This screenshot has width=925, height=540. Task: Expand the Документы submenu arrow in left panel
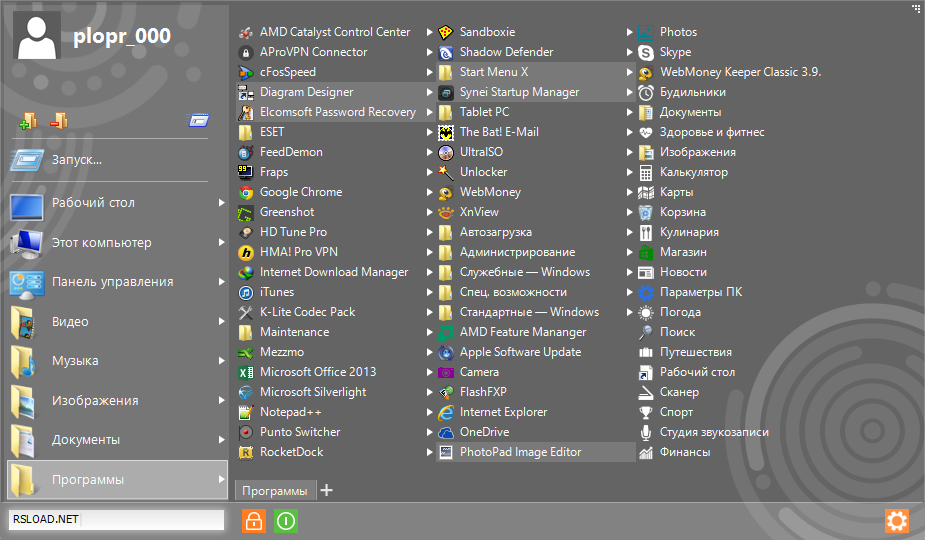pyautogui.click(x=222, y=440)
